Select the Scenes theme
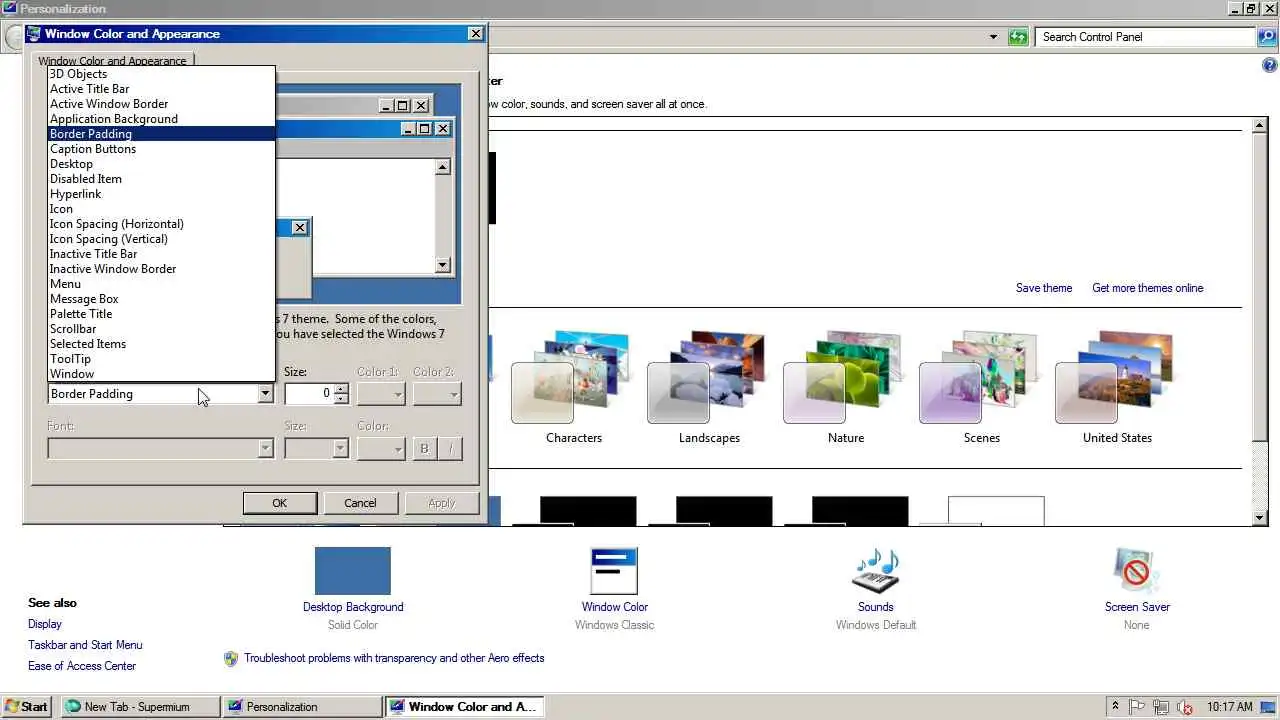Image resolution: width=1280 pixels, height=720 pixels. coord(982,388)
